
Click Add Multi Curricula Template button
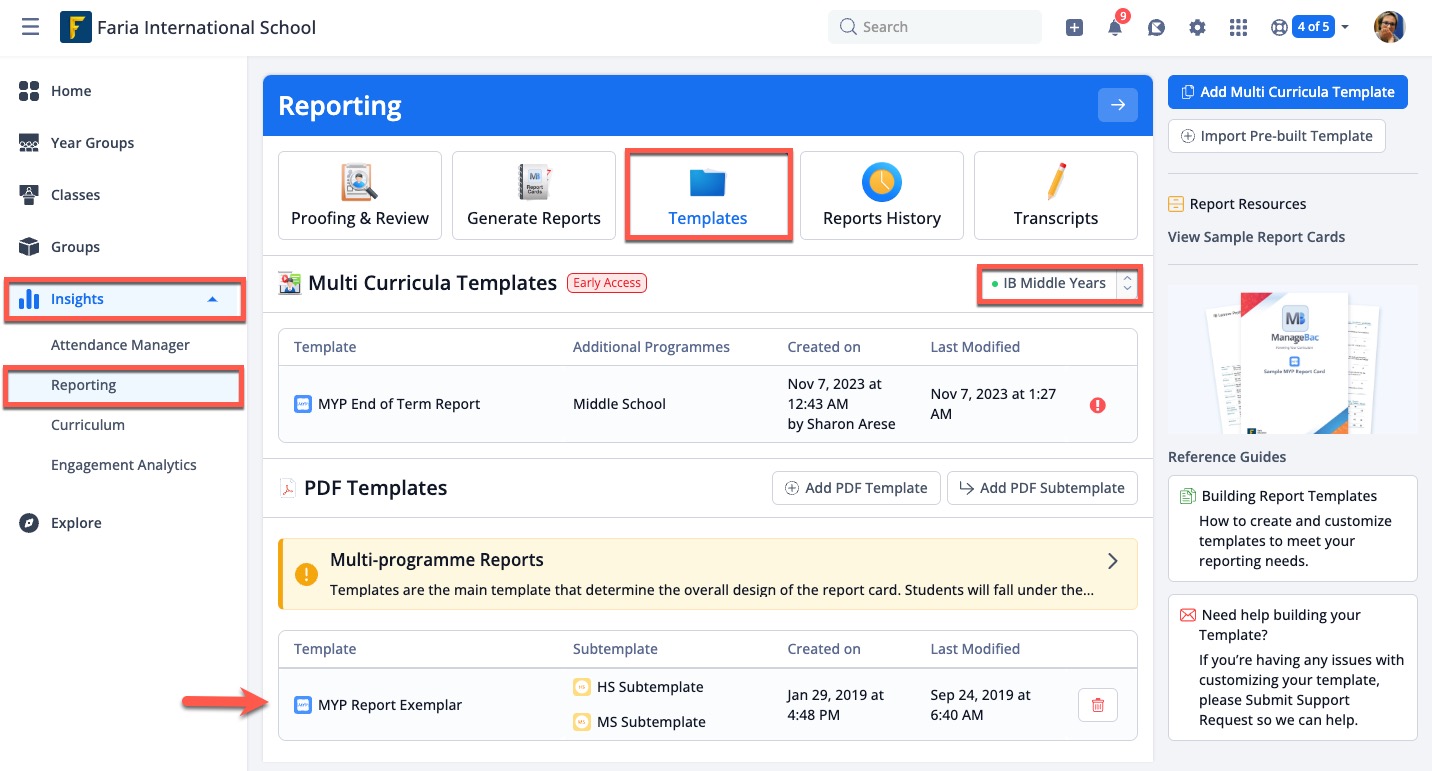point(1287,92)
